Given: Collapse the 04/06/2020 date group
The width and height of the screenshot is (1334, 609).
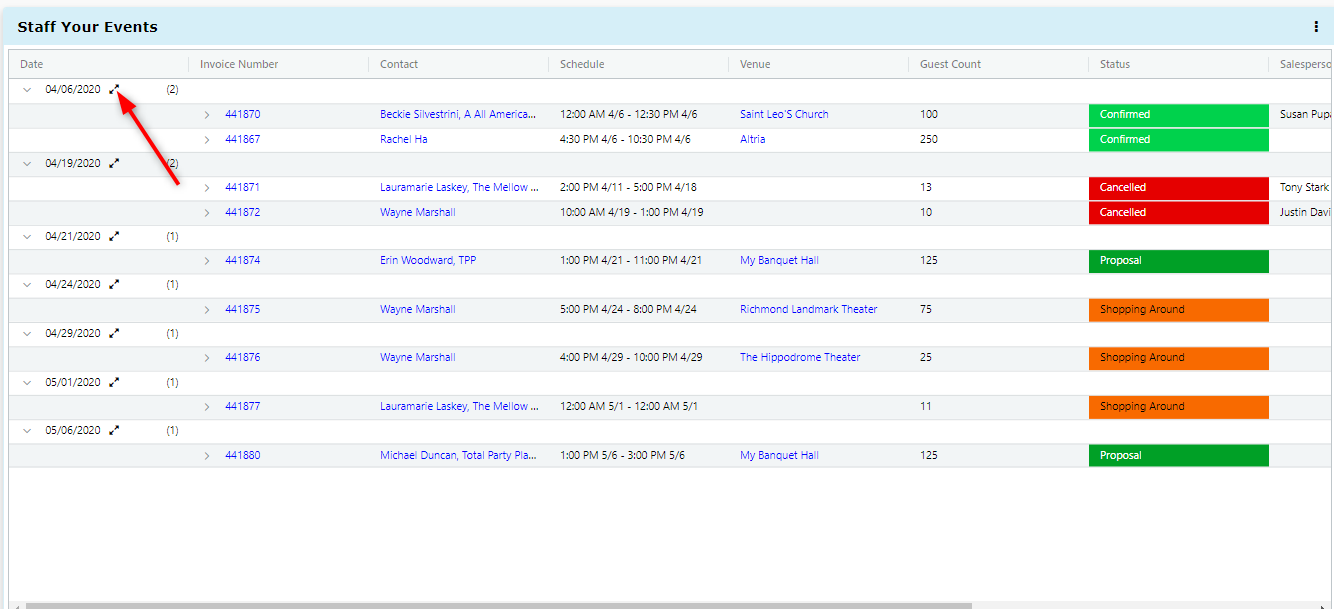Looking at the screenshot, I should 27,90.
